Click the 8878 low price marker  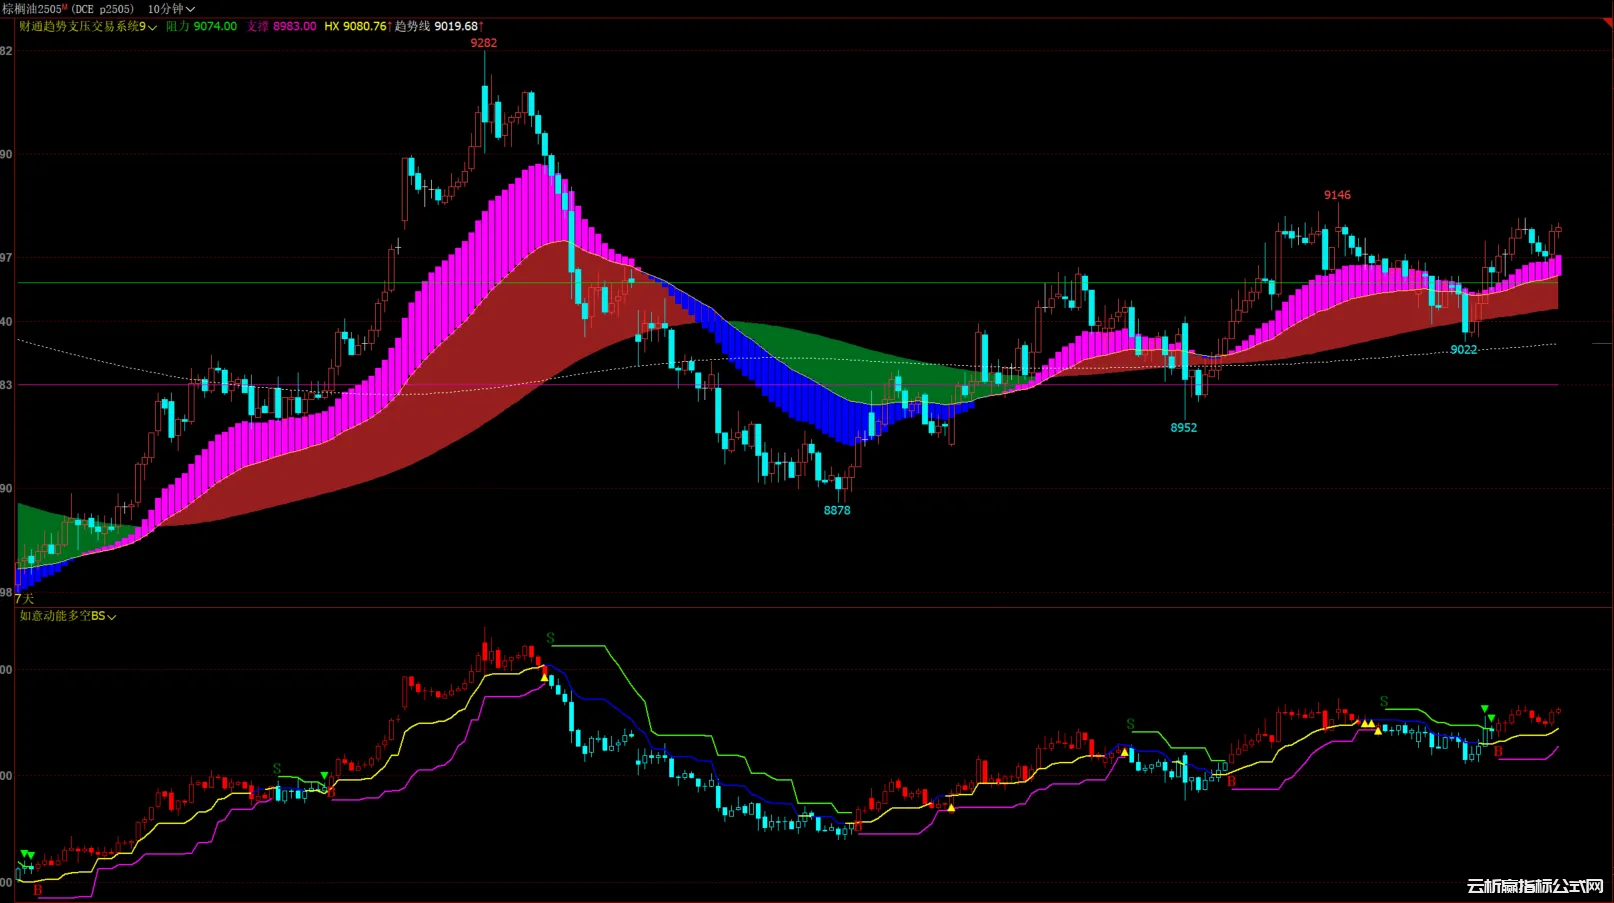(837, 510)
